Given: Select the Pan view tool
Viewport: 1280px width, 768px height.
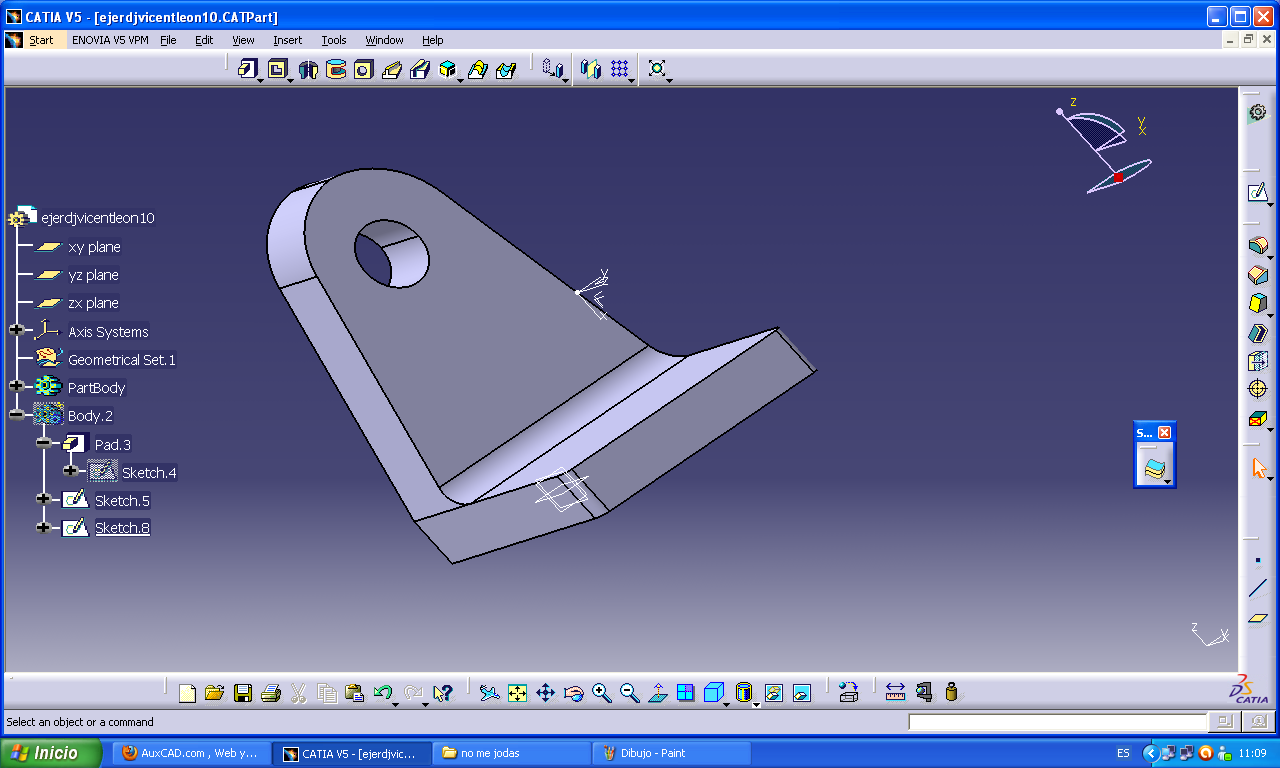Looking at the screenshot, I should [545, 692].
